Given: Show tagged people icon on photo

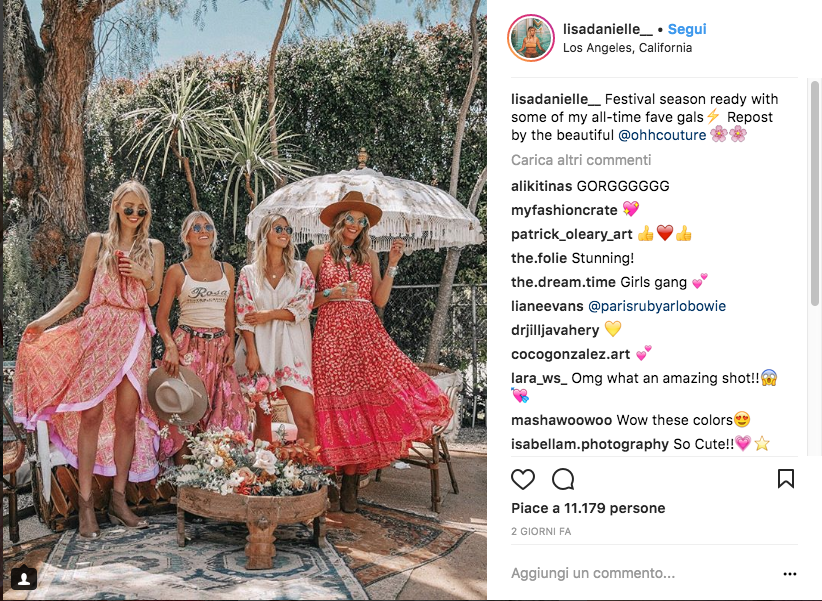Looking at the screenshot, I should [x=24, y=578].
